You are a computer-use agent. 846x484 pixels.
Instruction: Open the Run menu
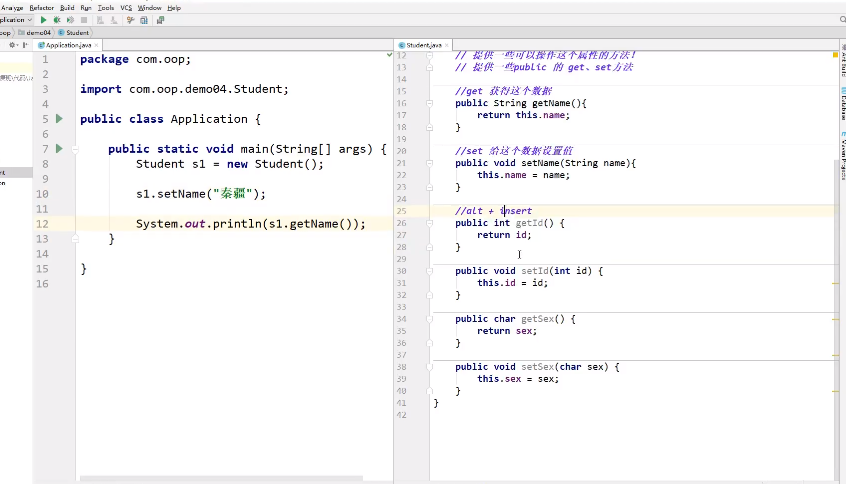86,8
